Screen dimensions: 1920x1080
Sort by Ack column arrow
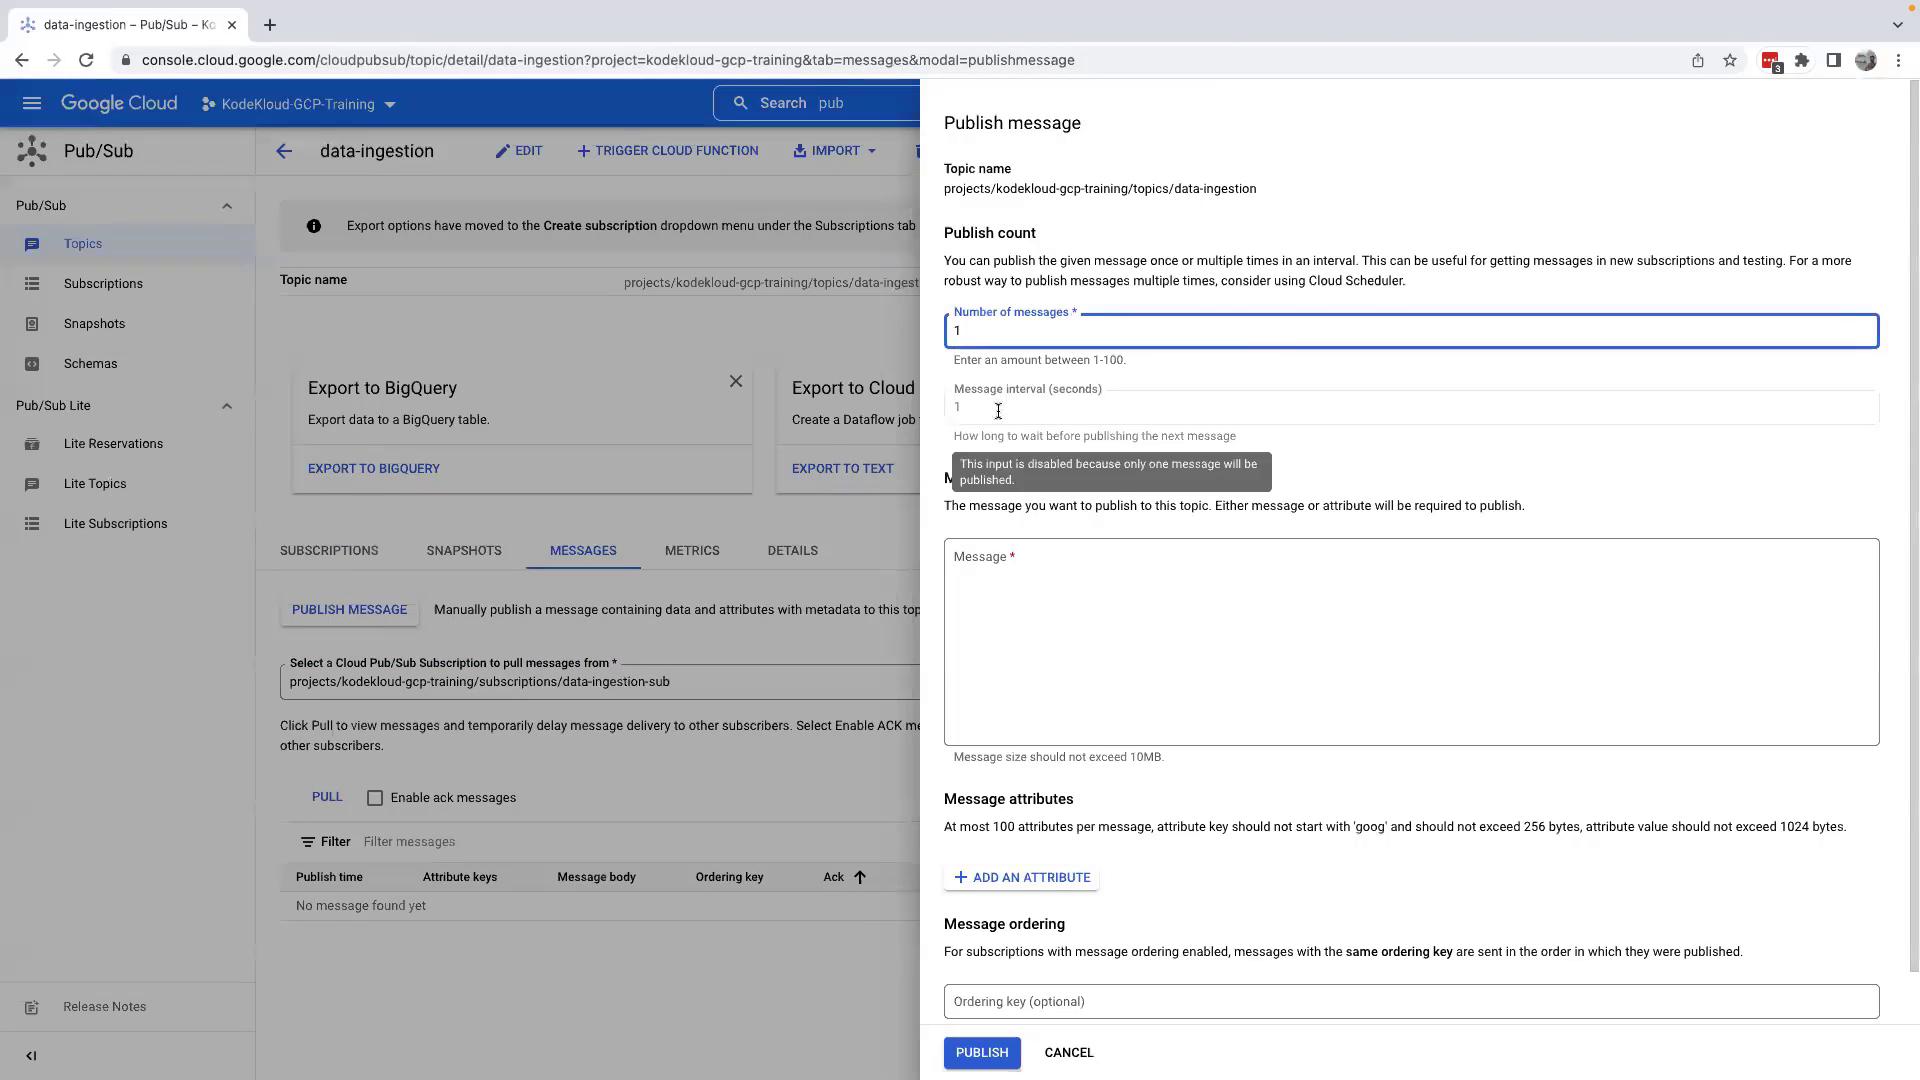tap(859, 877)
